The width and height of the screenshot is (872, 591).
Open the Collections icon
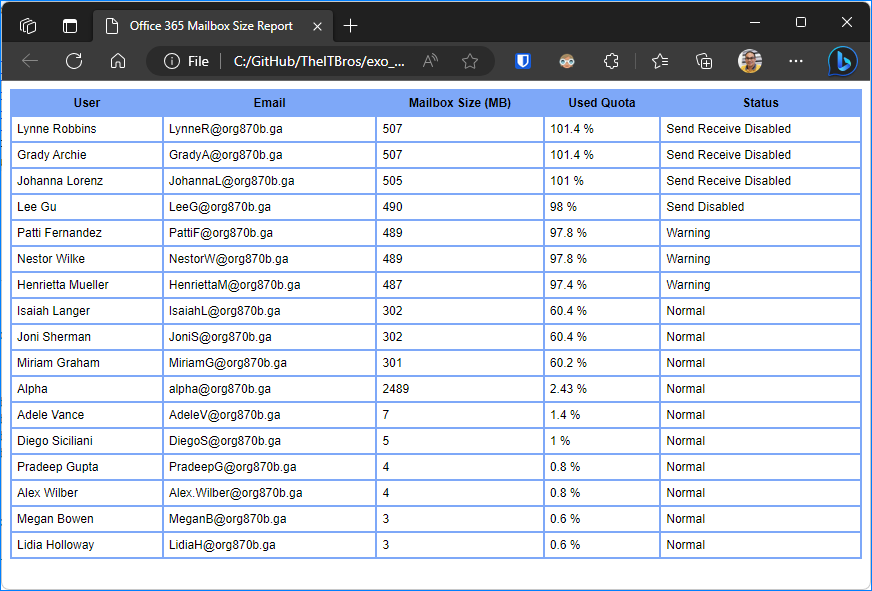tap(704, 61)
